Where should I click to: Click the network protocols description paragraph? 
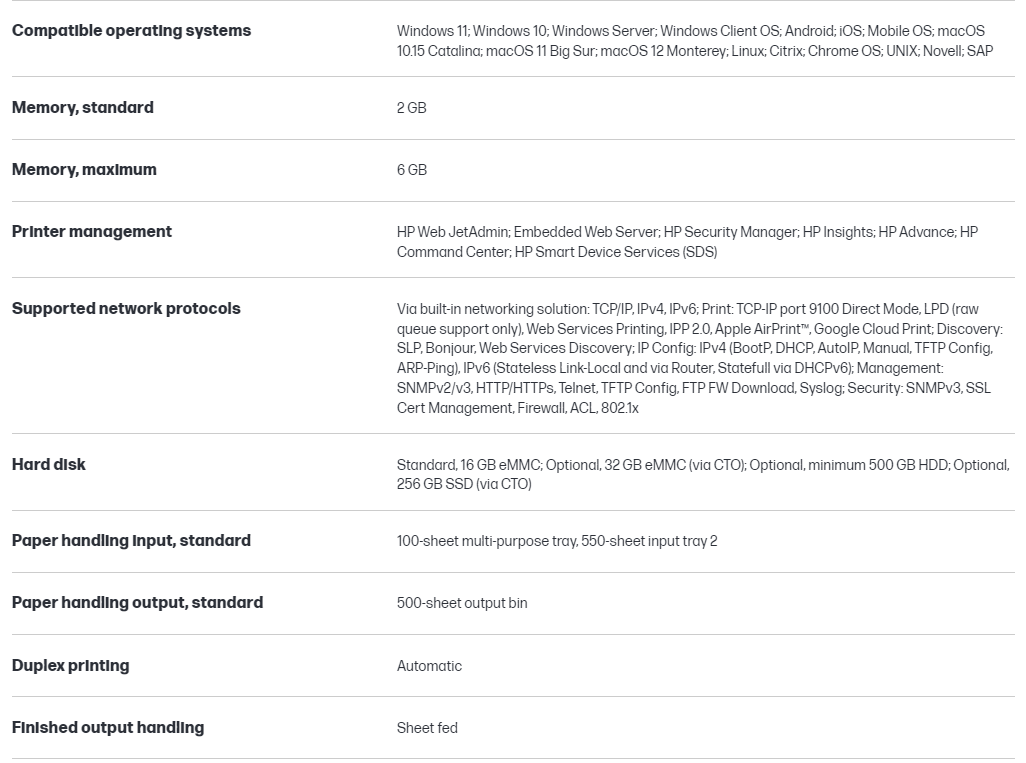coord(698,358)
